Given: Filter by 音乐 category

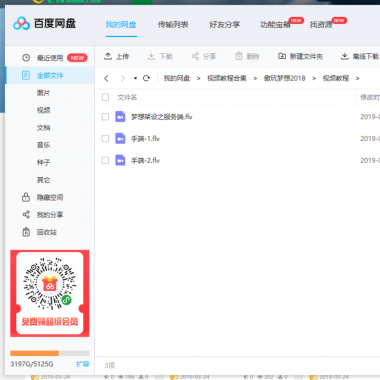Looking at the screenshot, I should point(43,145).
